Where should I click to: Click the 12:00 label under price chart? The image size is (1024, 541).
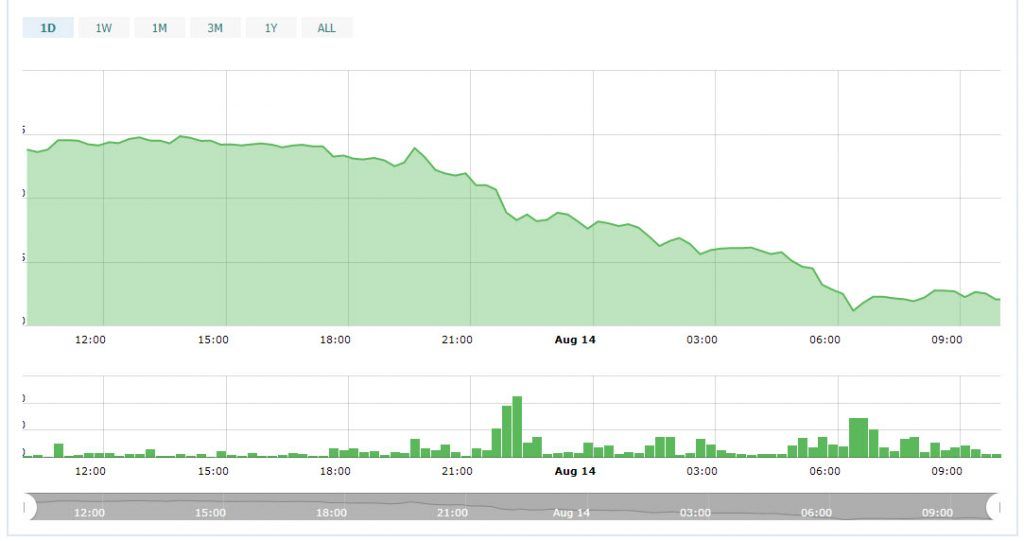click(91, 340)
